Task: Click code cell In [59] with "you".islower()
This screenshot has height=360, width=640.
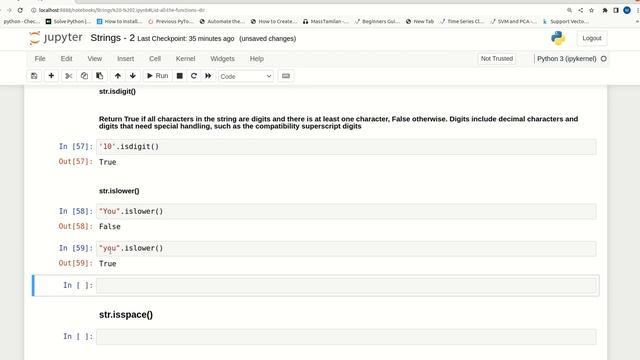Action: point(346,248)
